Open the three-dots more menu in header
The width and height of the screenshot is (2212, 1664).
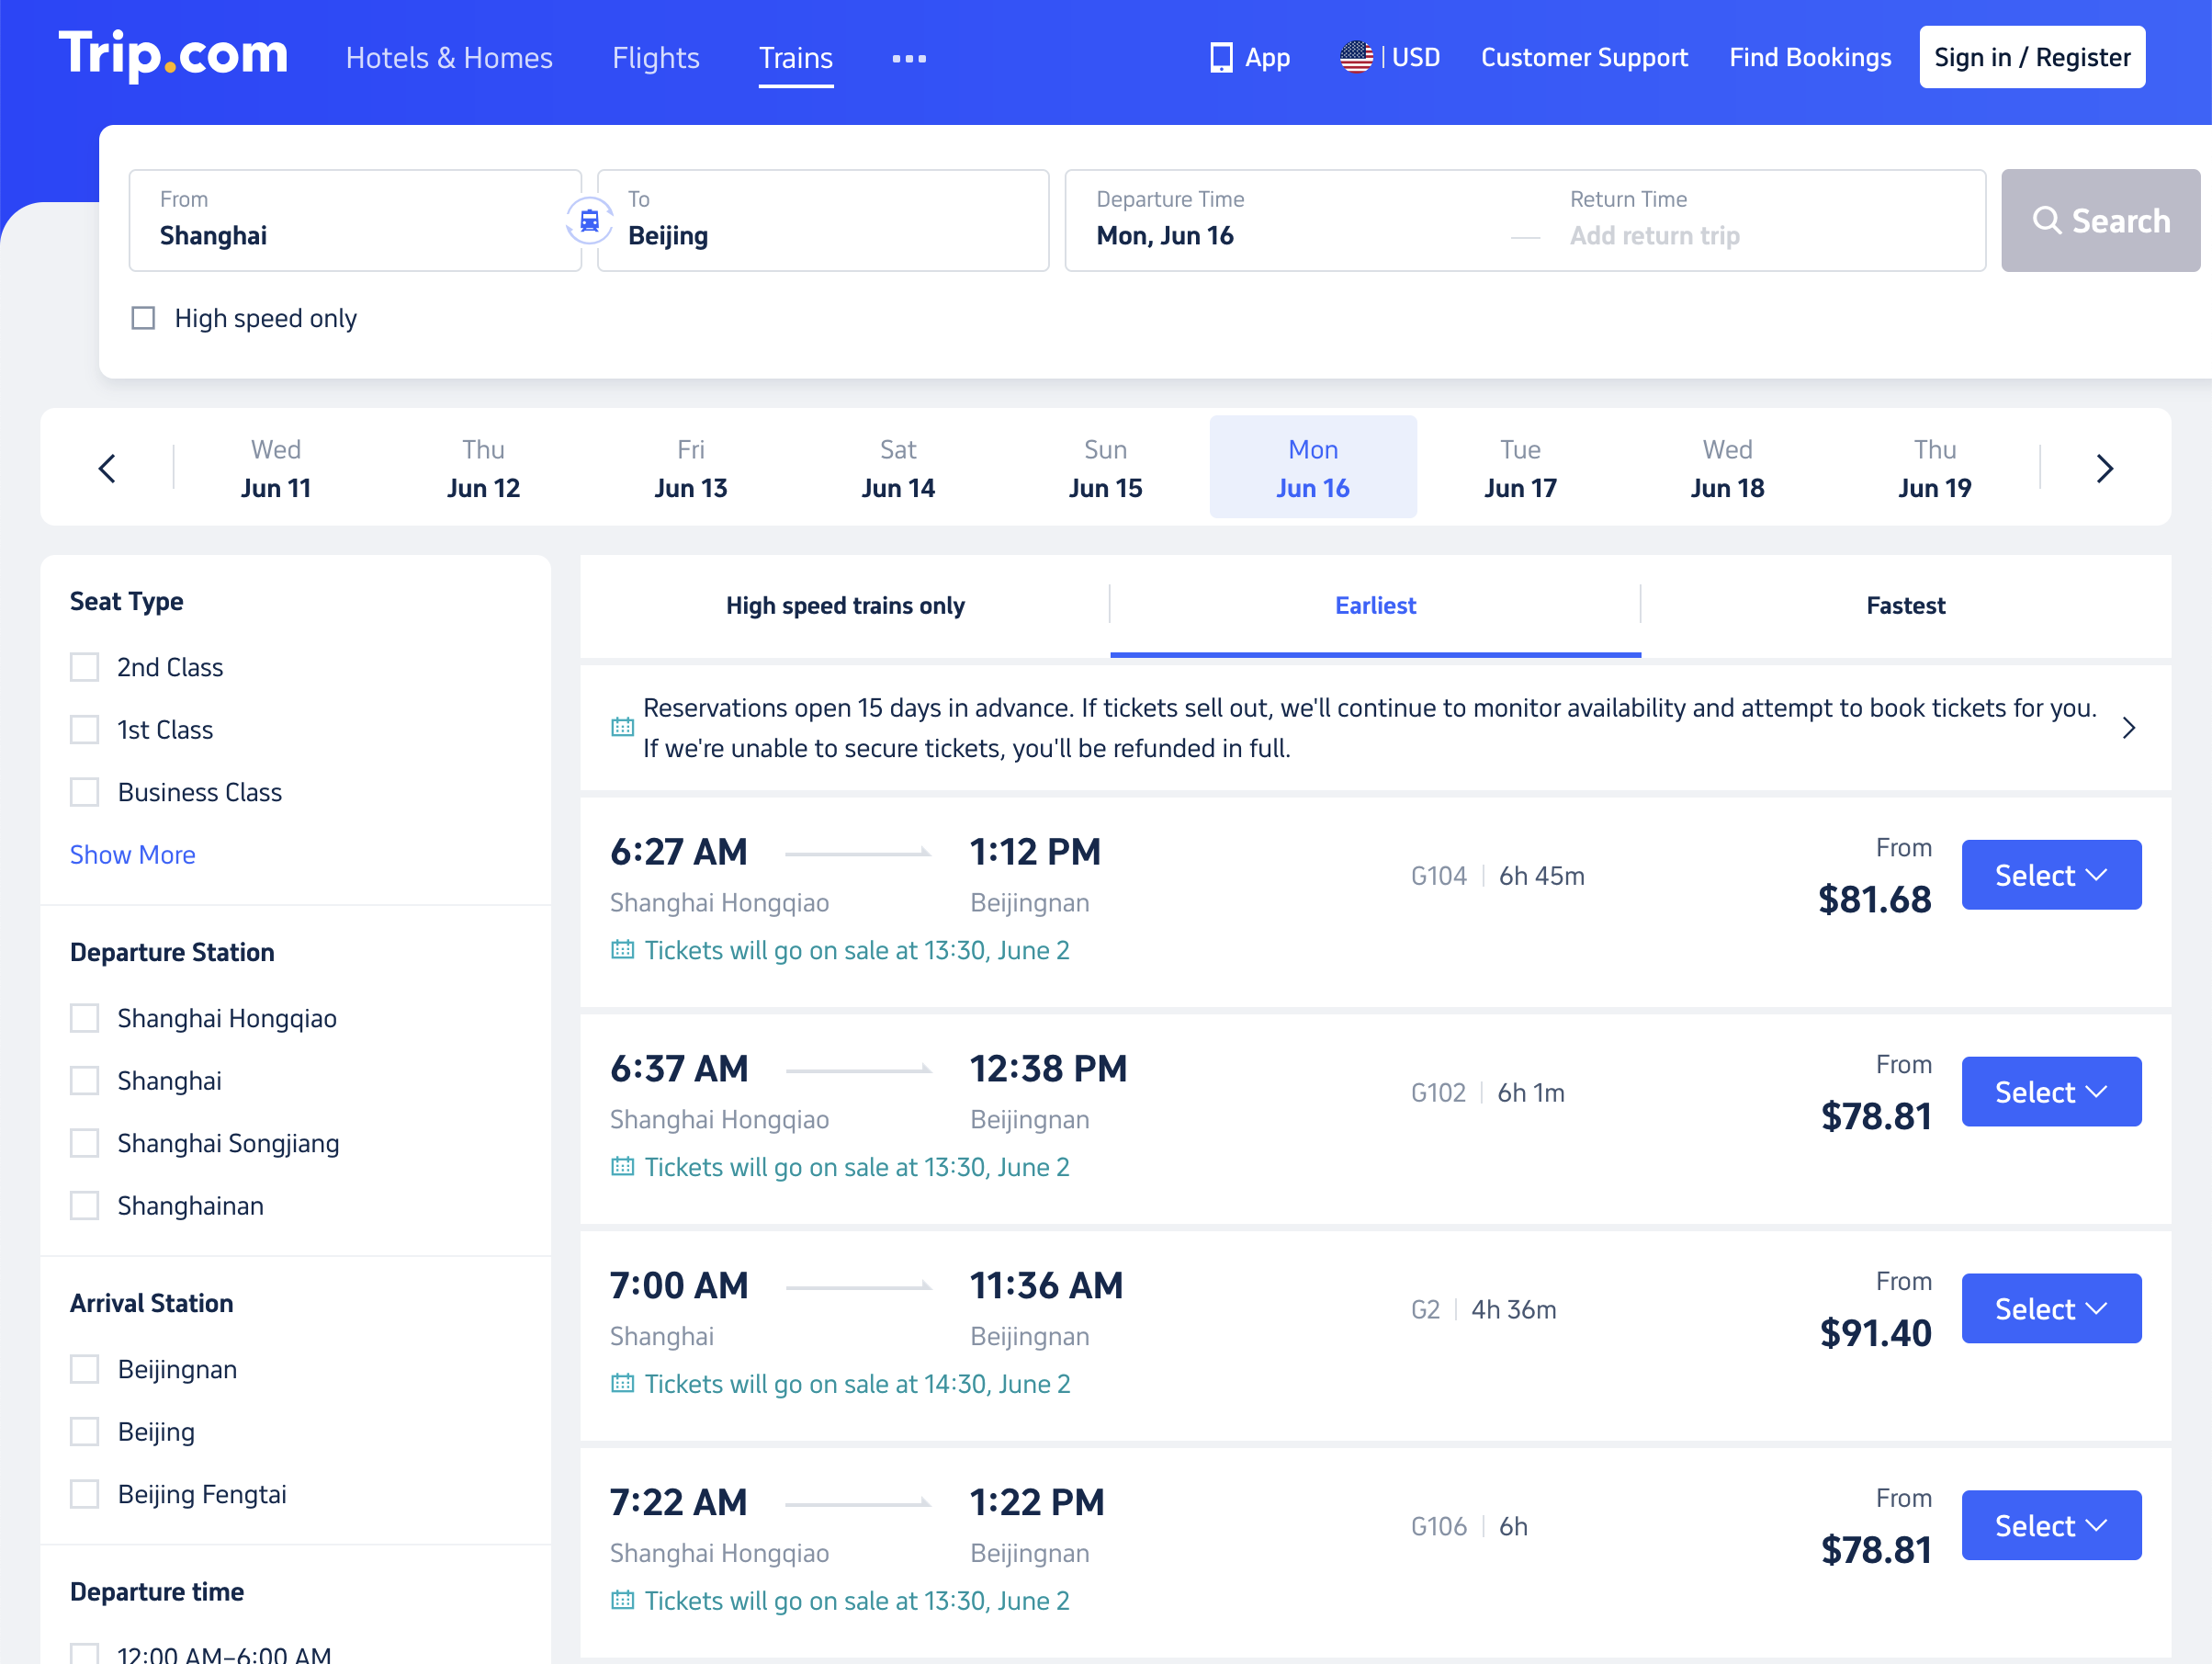909,59
